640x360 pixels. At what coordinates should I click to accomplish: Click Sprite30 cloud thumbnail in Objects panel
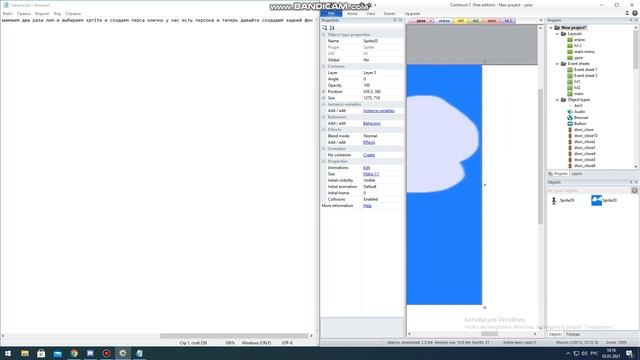[596, 200]
